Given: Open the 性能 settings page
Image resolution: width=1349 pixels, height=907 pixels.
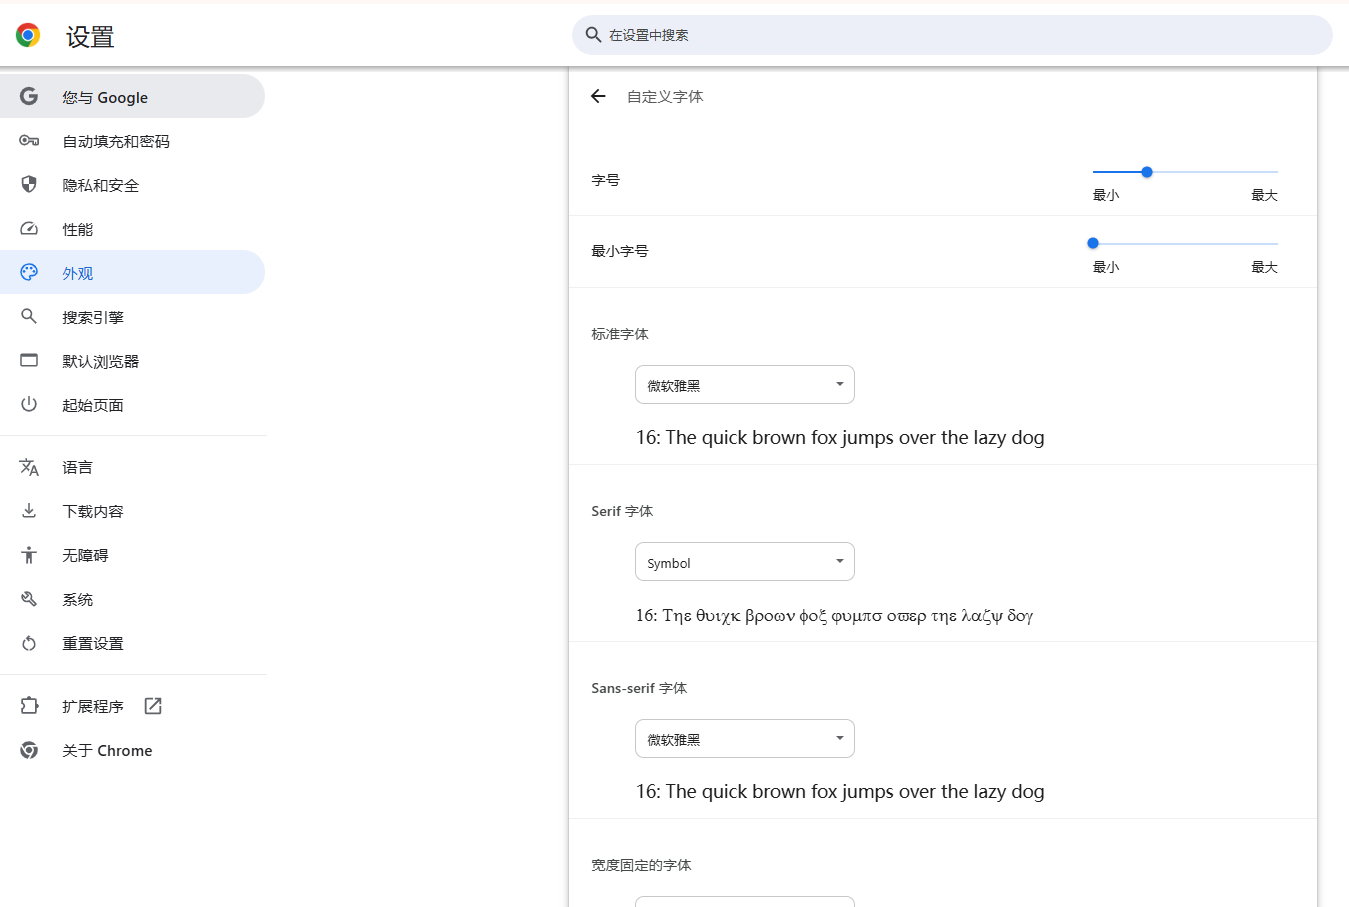Looking at the screenshot, I should [132, 228].
